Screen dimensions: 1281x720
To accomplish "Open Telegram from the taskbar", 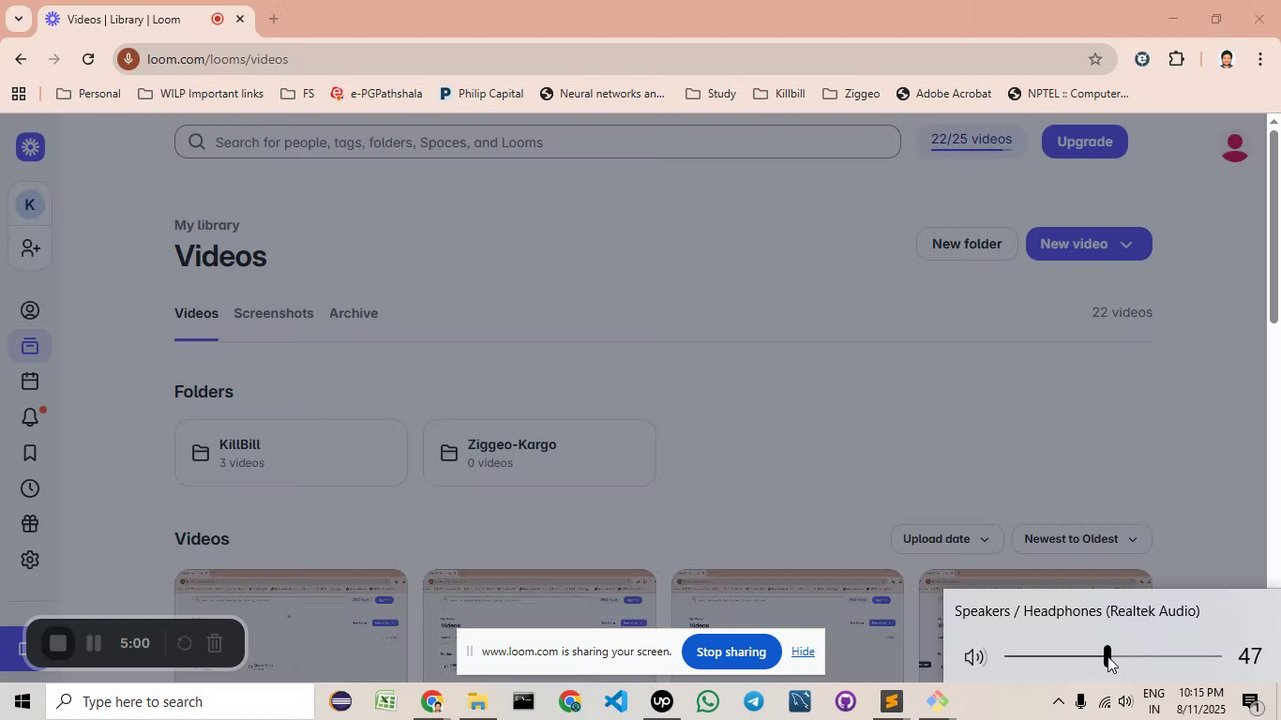I will (x=754, y=702).
